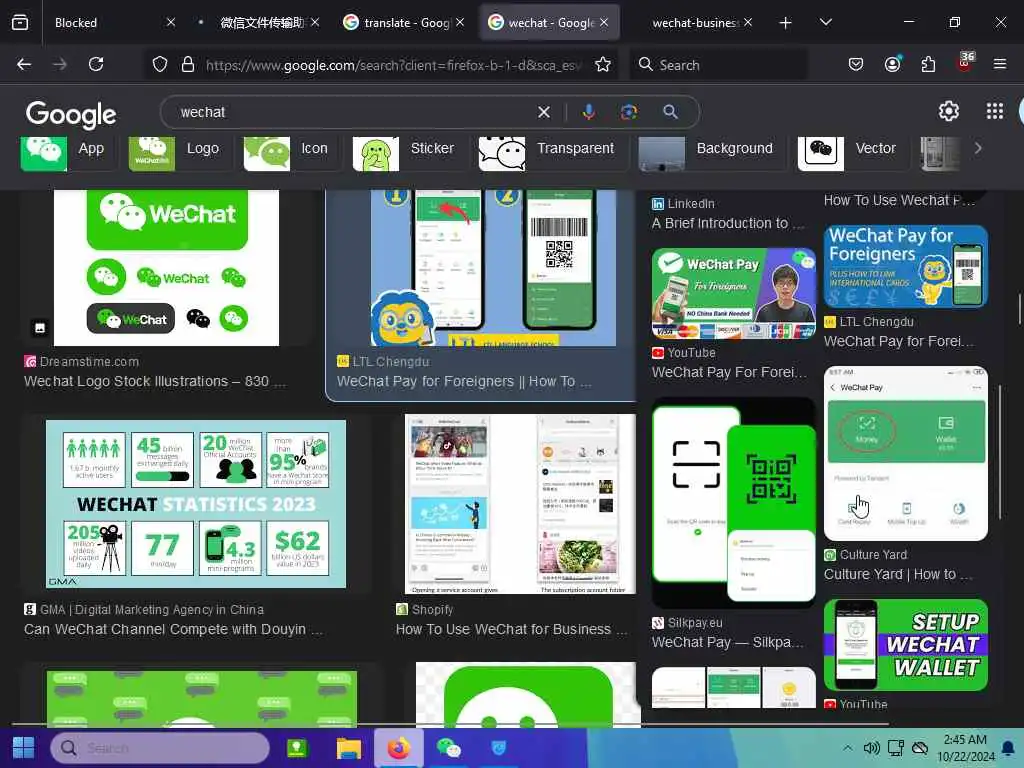Open Can WeChat Channel Compete with Douyin link
The height and width of the screenshot is (768, 1024).
173,630
